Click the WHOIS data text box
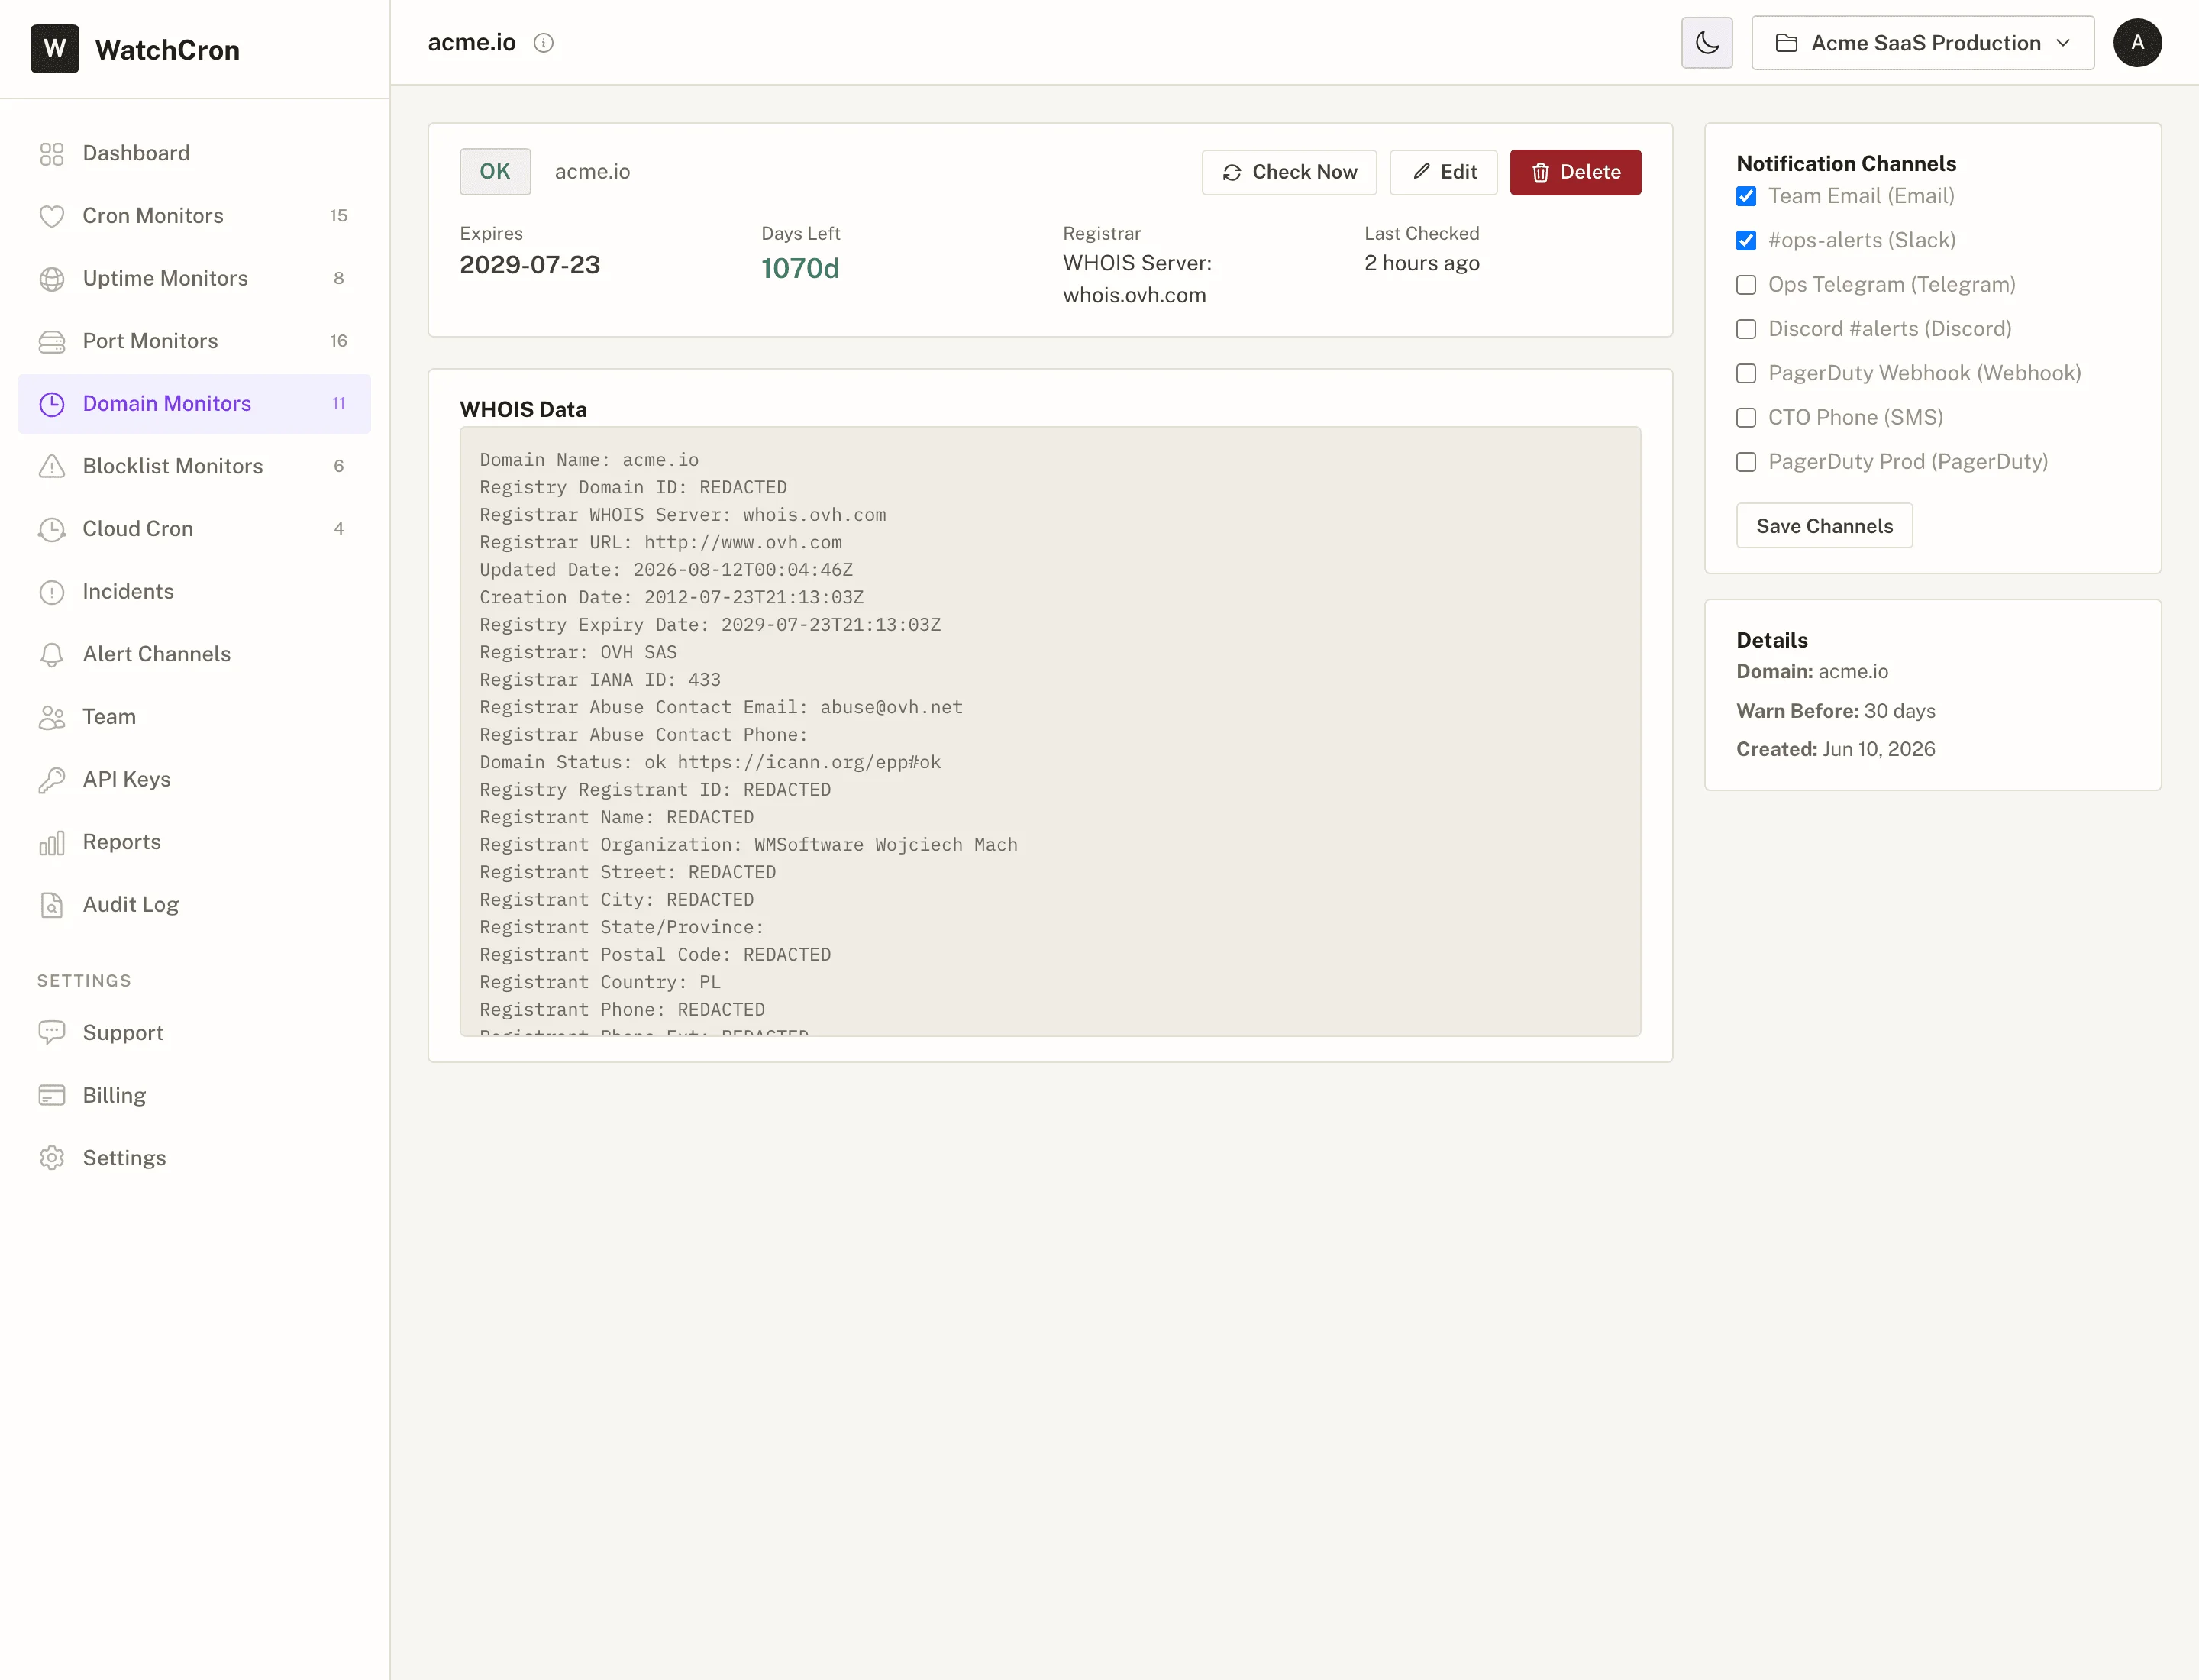 tap(1050, 732)
